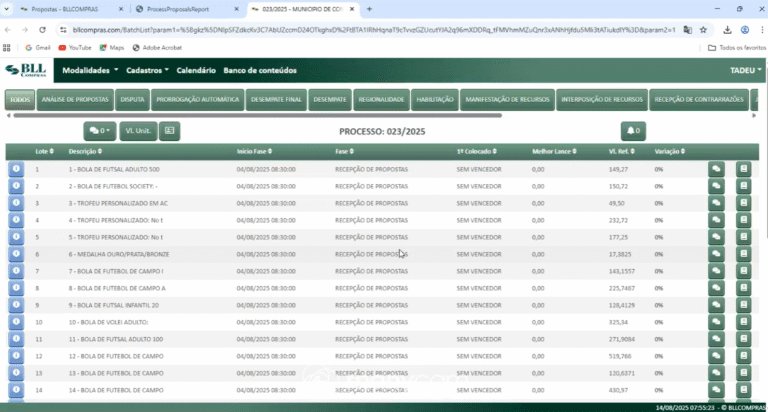Bookmark this page with star icon
Image resolution: width=768 pixels, height=412 pixels.
(x=703, y=30)
